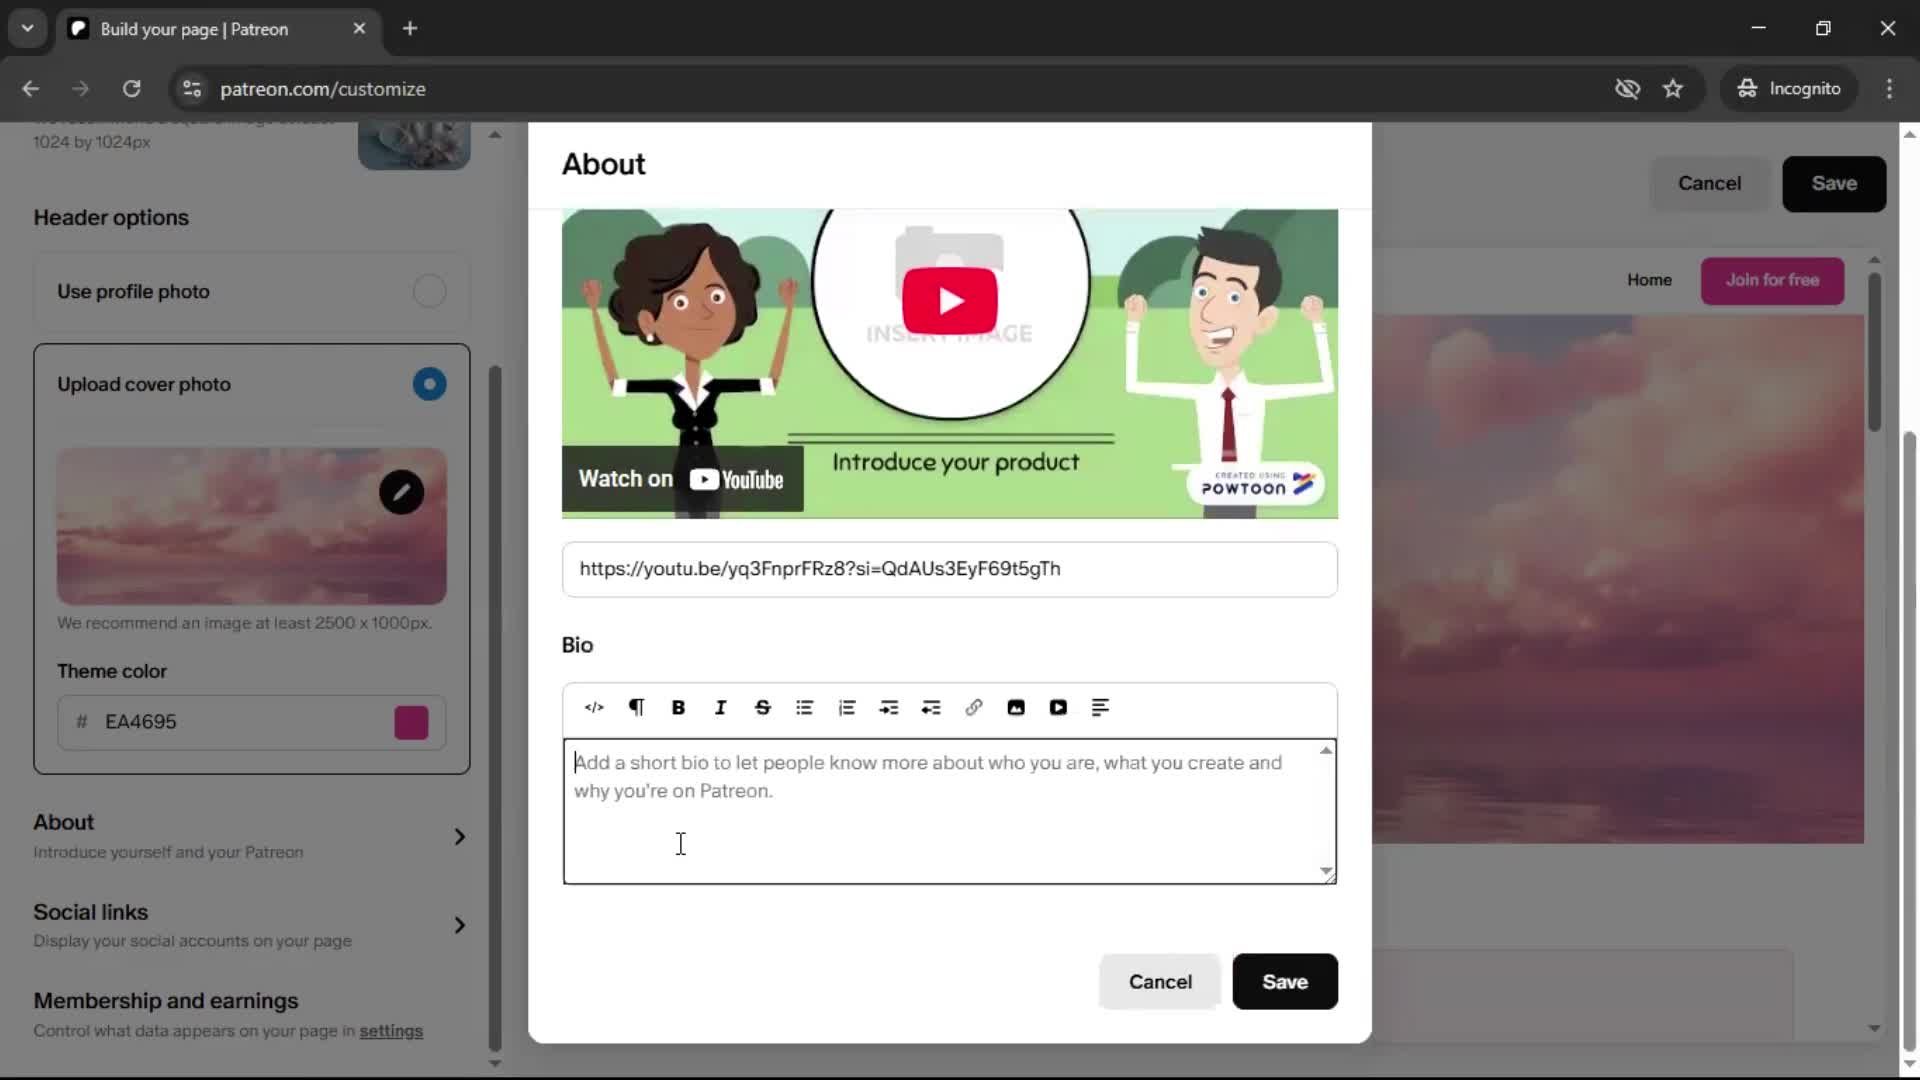The image size is (1920, 1080).
Task: Expand the About section chevron
Action: pyautogui.click(x=460, y=837)
